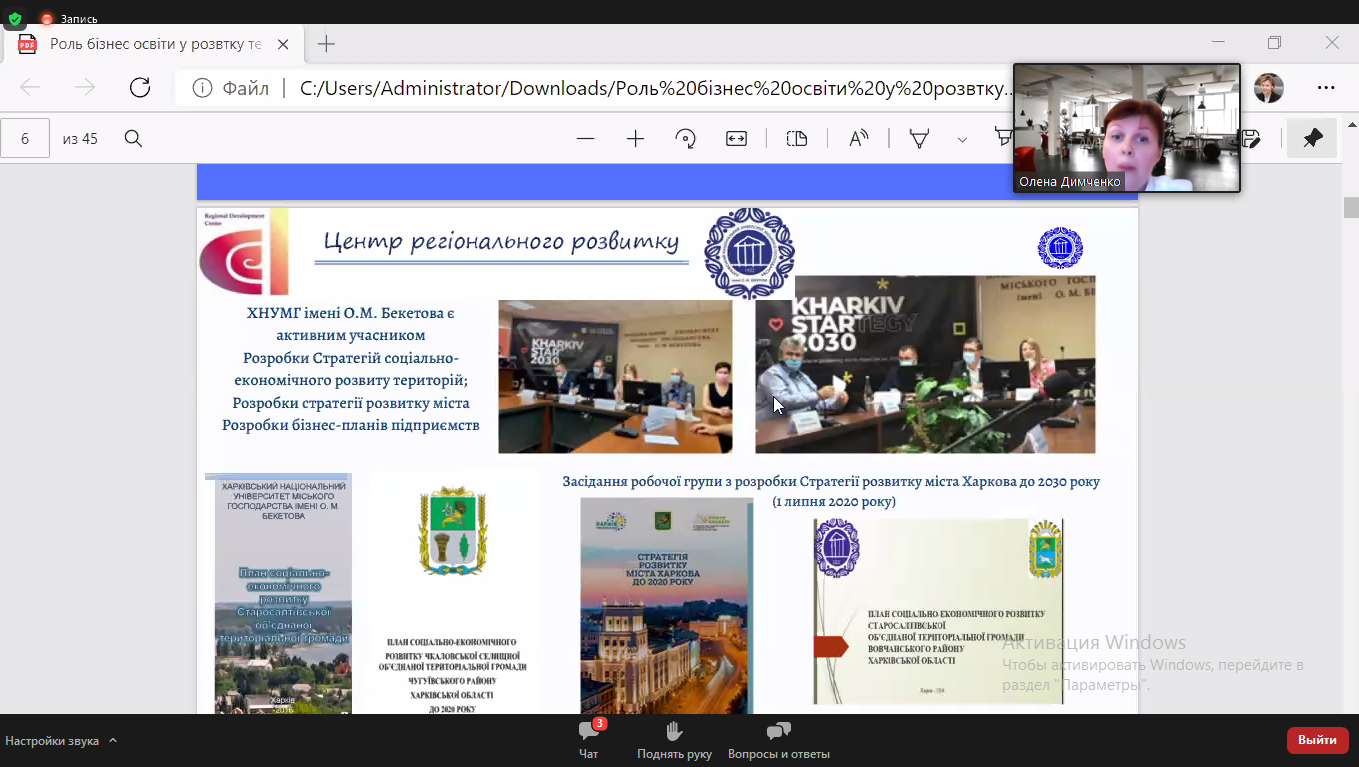The height and width of the screenshot is (767, 1359).
Task: Select the PDF browser tab
Action: click(x=155, y=44)
